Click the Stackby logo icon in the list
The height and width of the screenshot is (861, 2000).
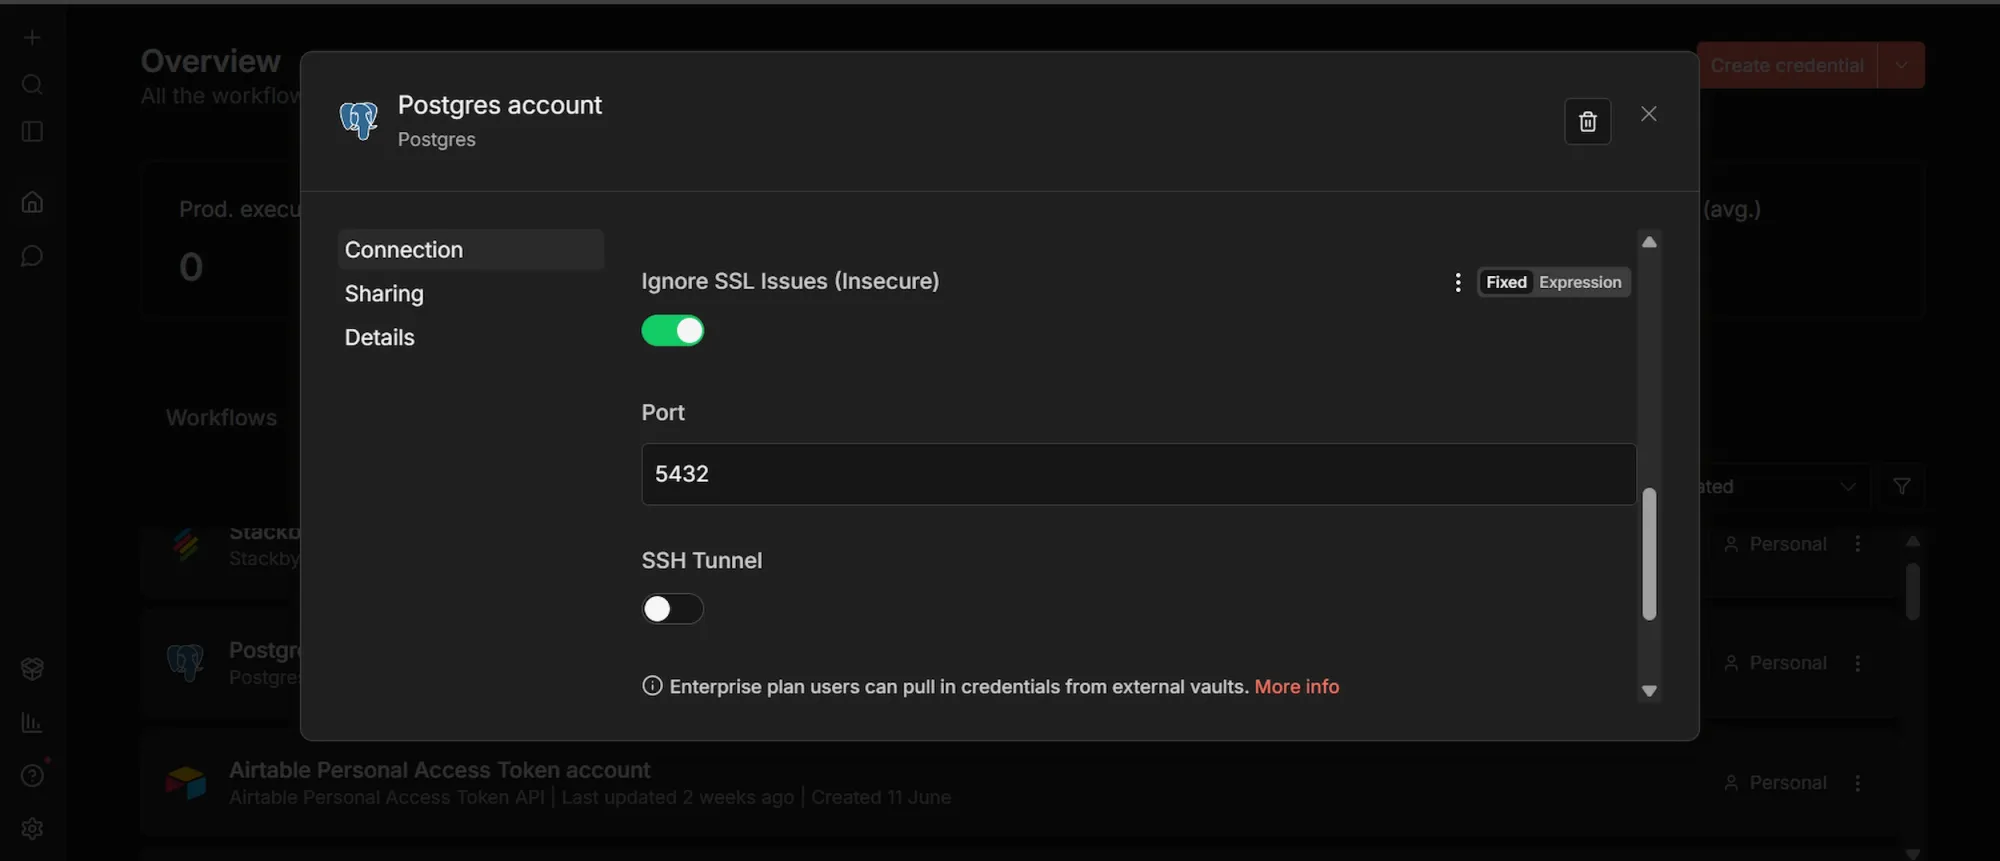tap(186, 545)
